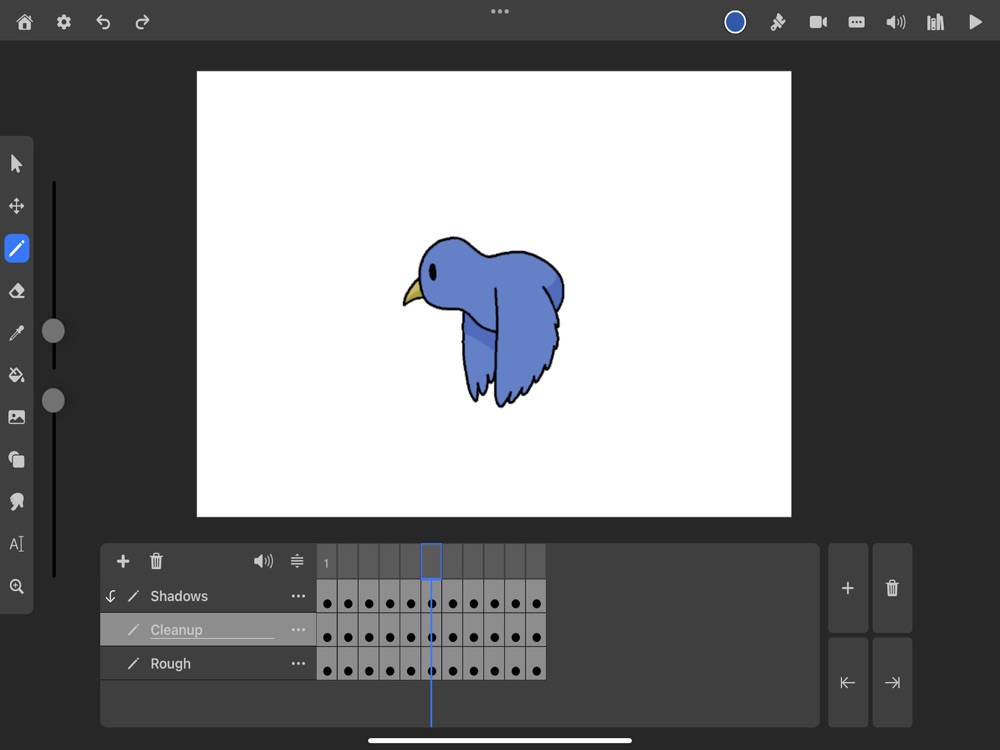
Task: Open options menu for Rough layer
Action: pyautogui.click(x=298, y=664)
